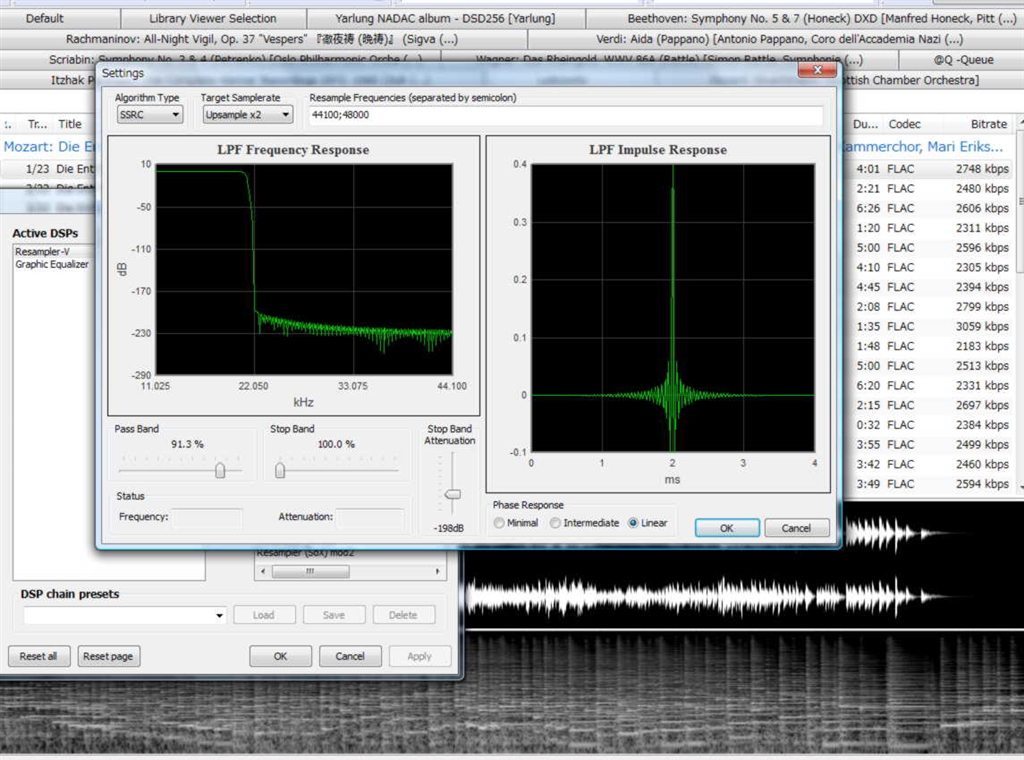The width and height of the screenshot is (1024, 760).
Task: Select the Linear phase response option
Action: point(633,523)
